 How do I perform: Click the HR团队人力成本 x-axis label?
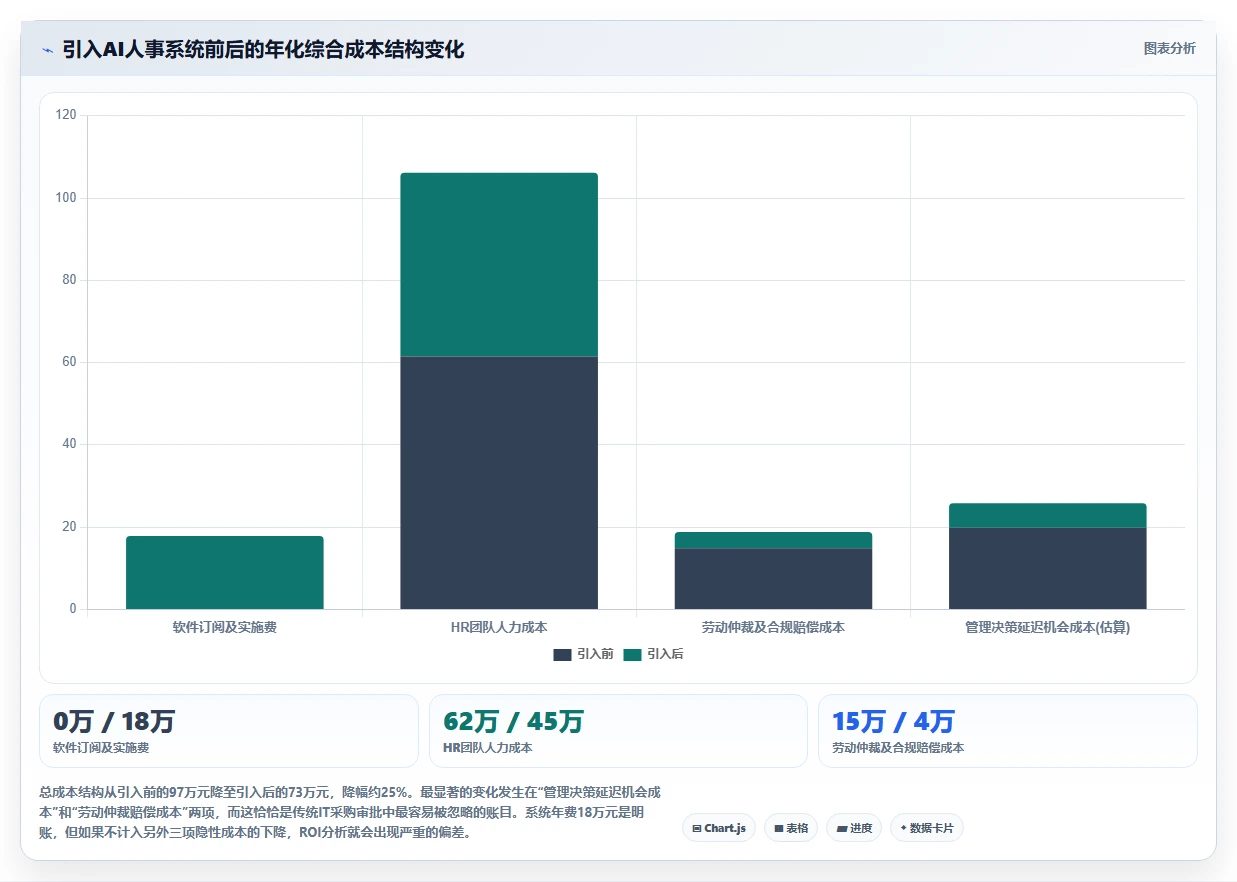pos(499,627)
